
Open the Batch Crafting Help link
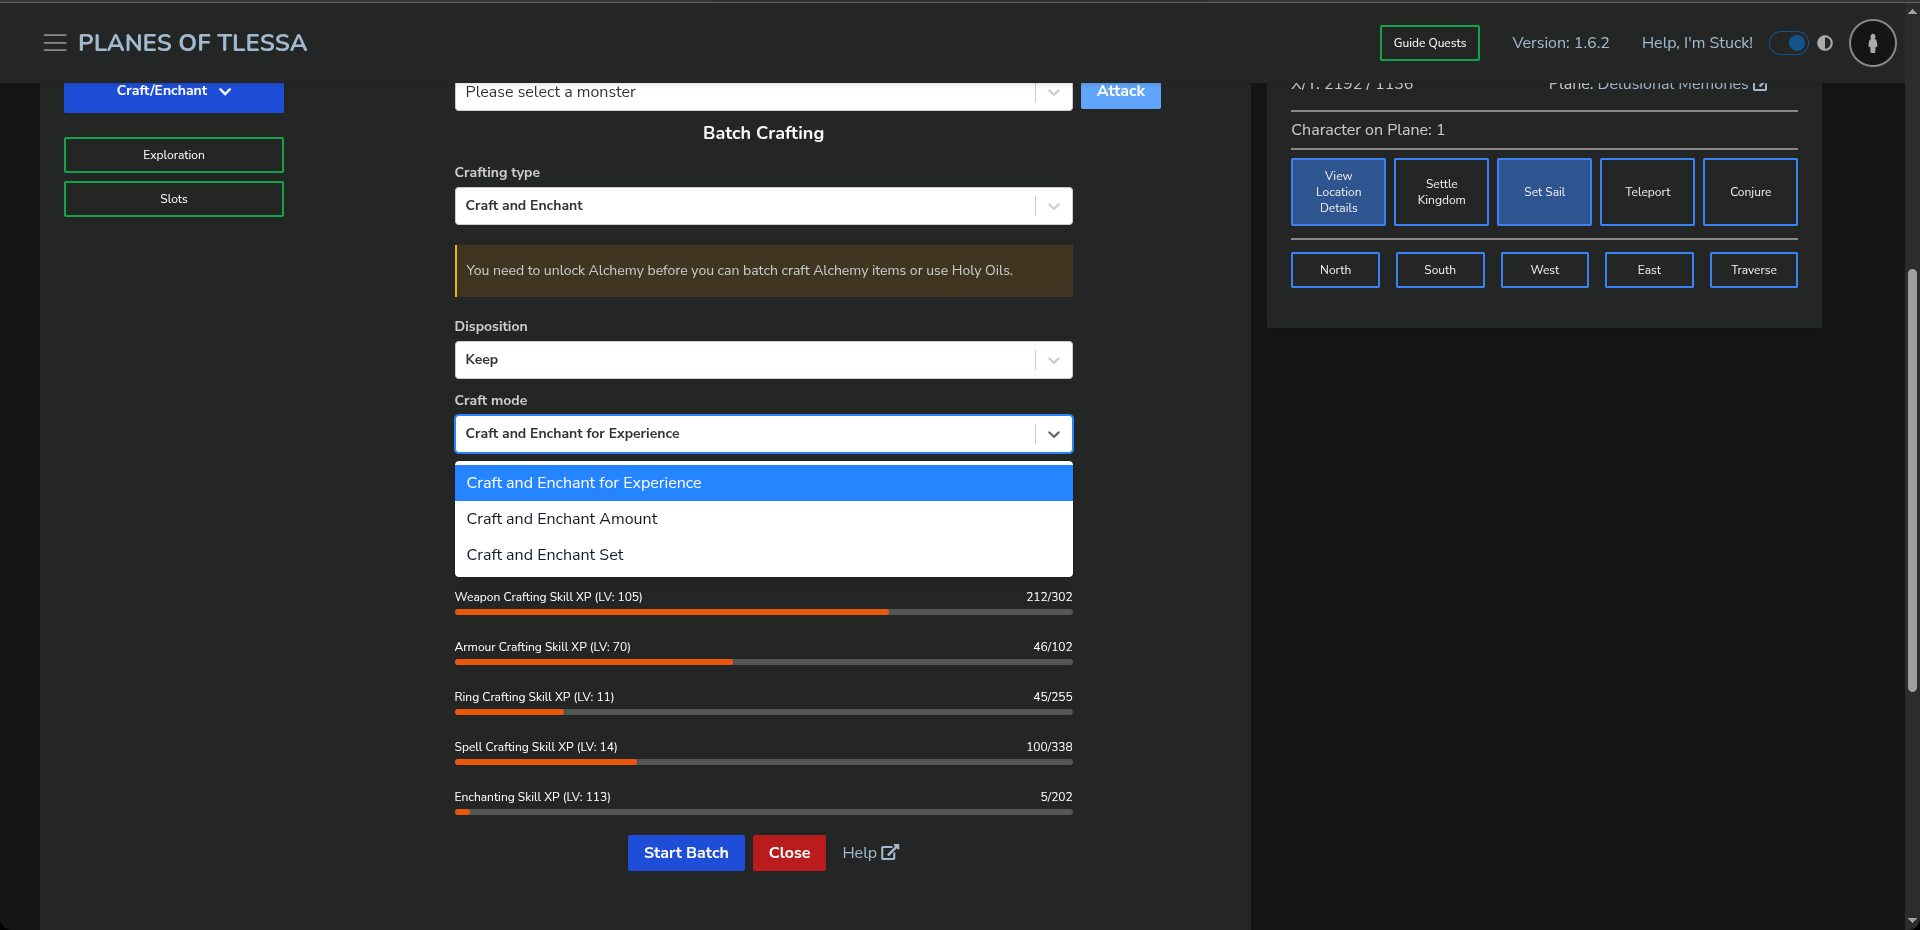pyautogui.click(x=870, y=853)
